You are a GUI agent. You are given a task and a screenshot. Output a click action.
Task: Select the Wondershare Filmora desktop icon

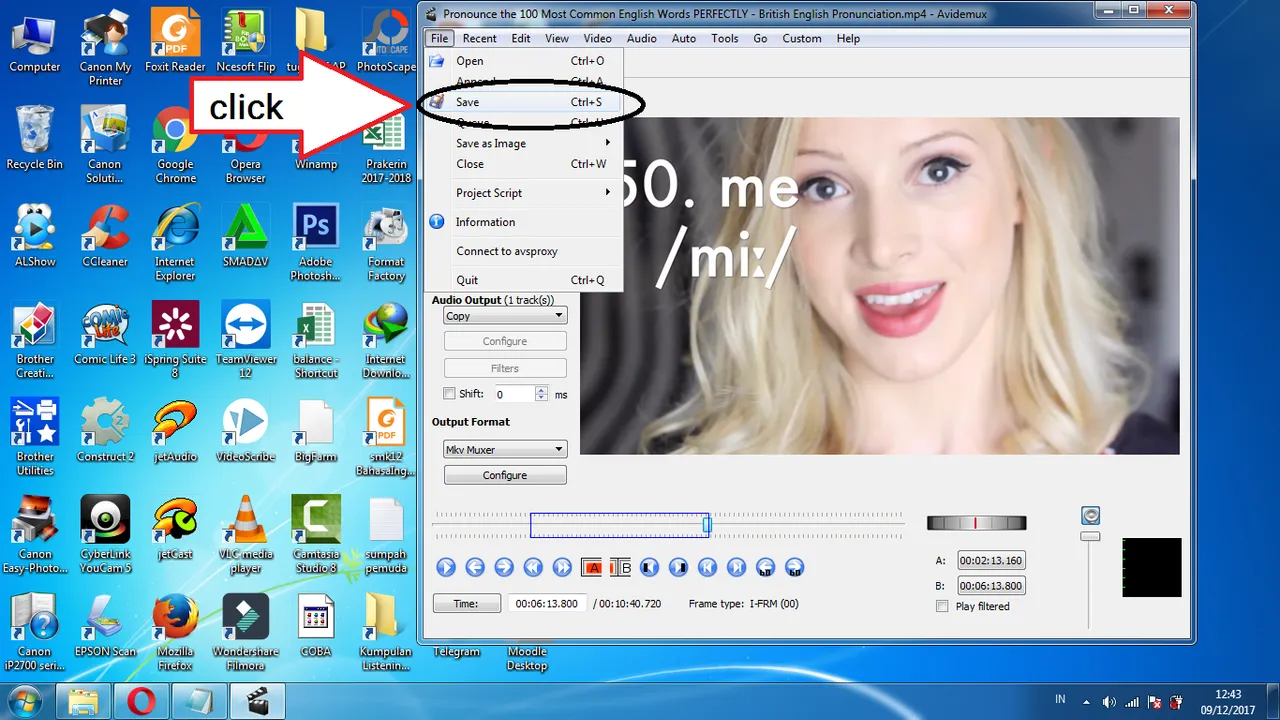[x=245, y=632]
